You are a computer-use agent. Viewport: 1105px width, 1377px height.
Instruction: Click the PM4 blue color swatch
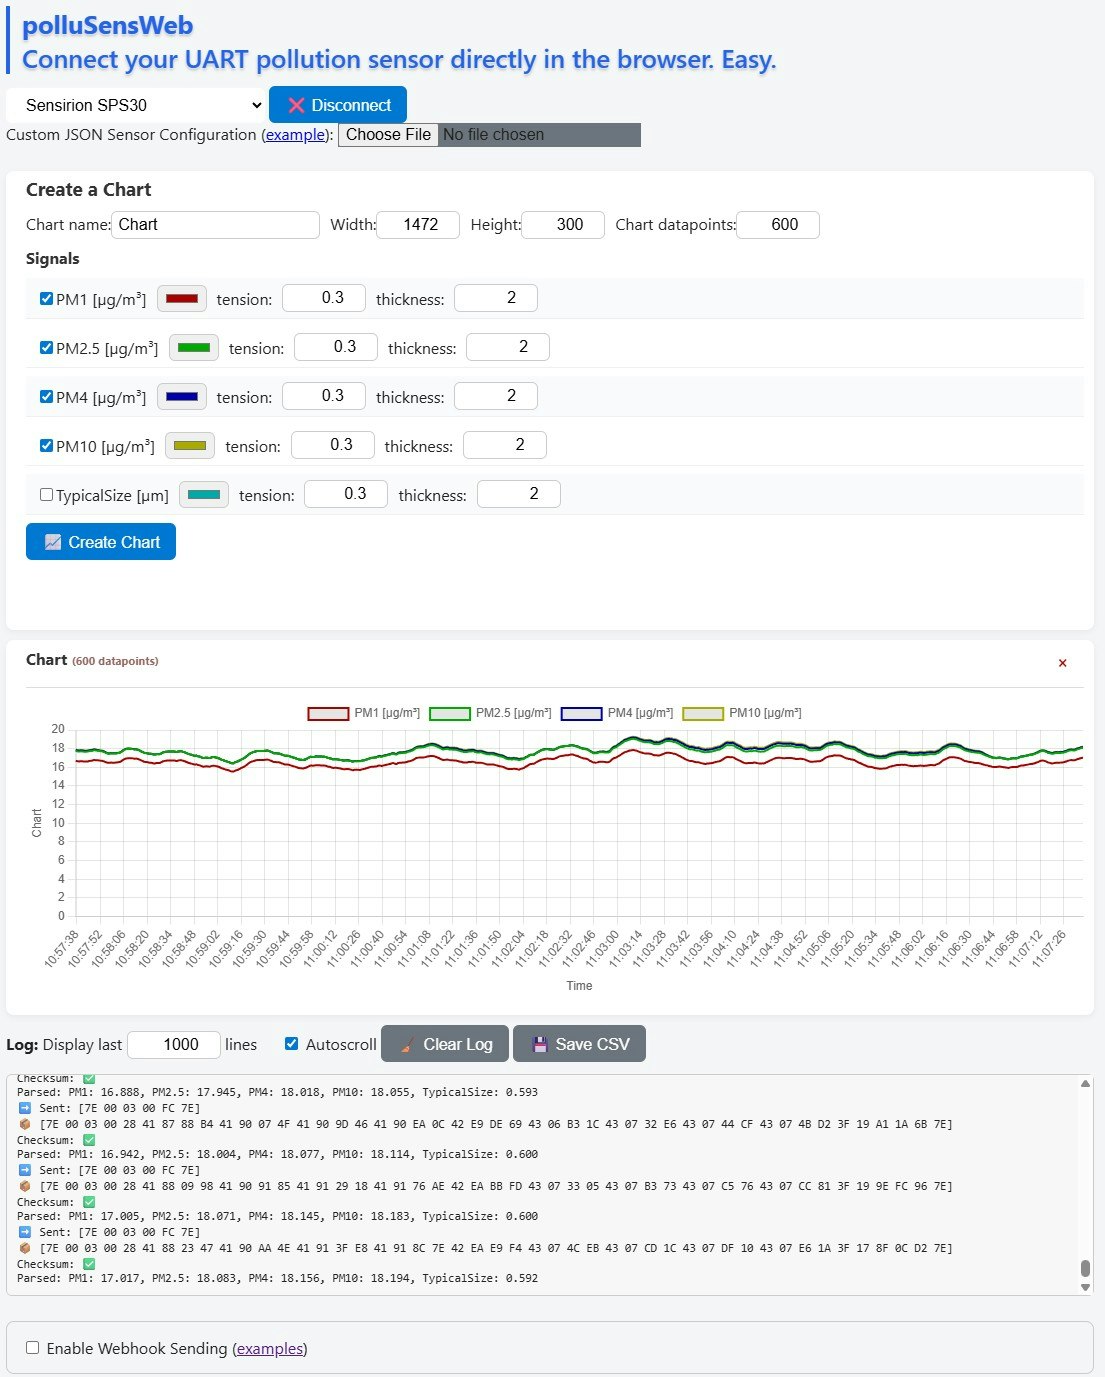click(181, 396)
